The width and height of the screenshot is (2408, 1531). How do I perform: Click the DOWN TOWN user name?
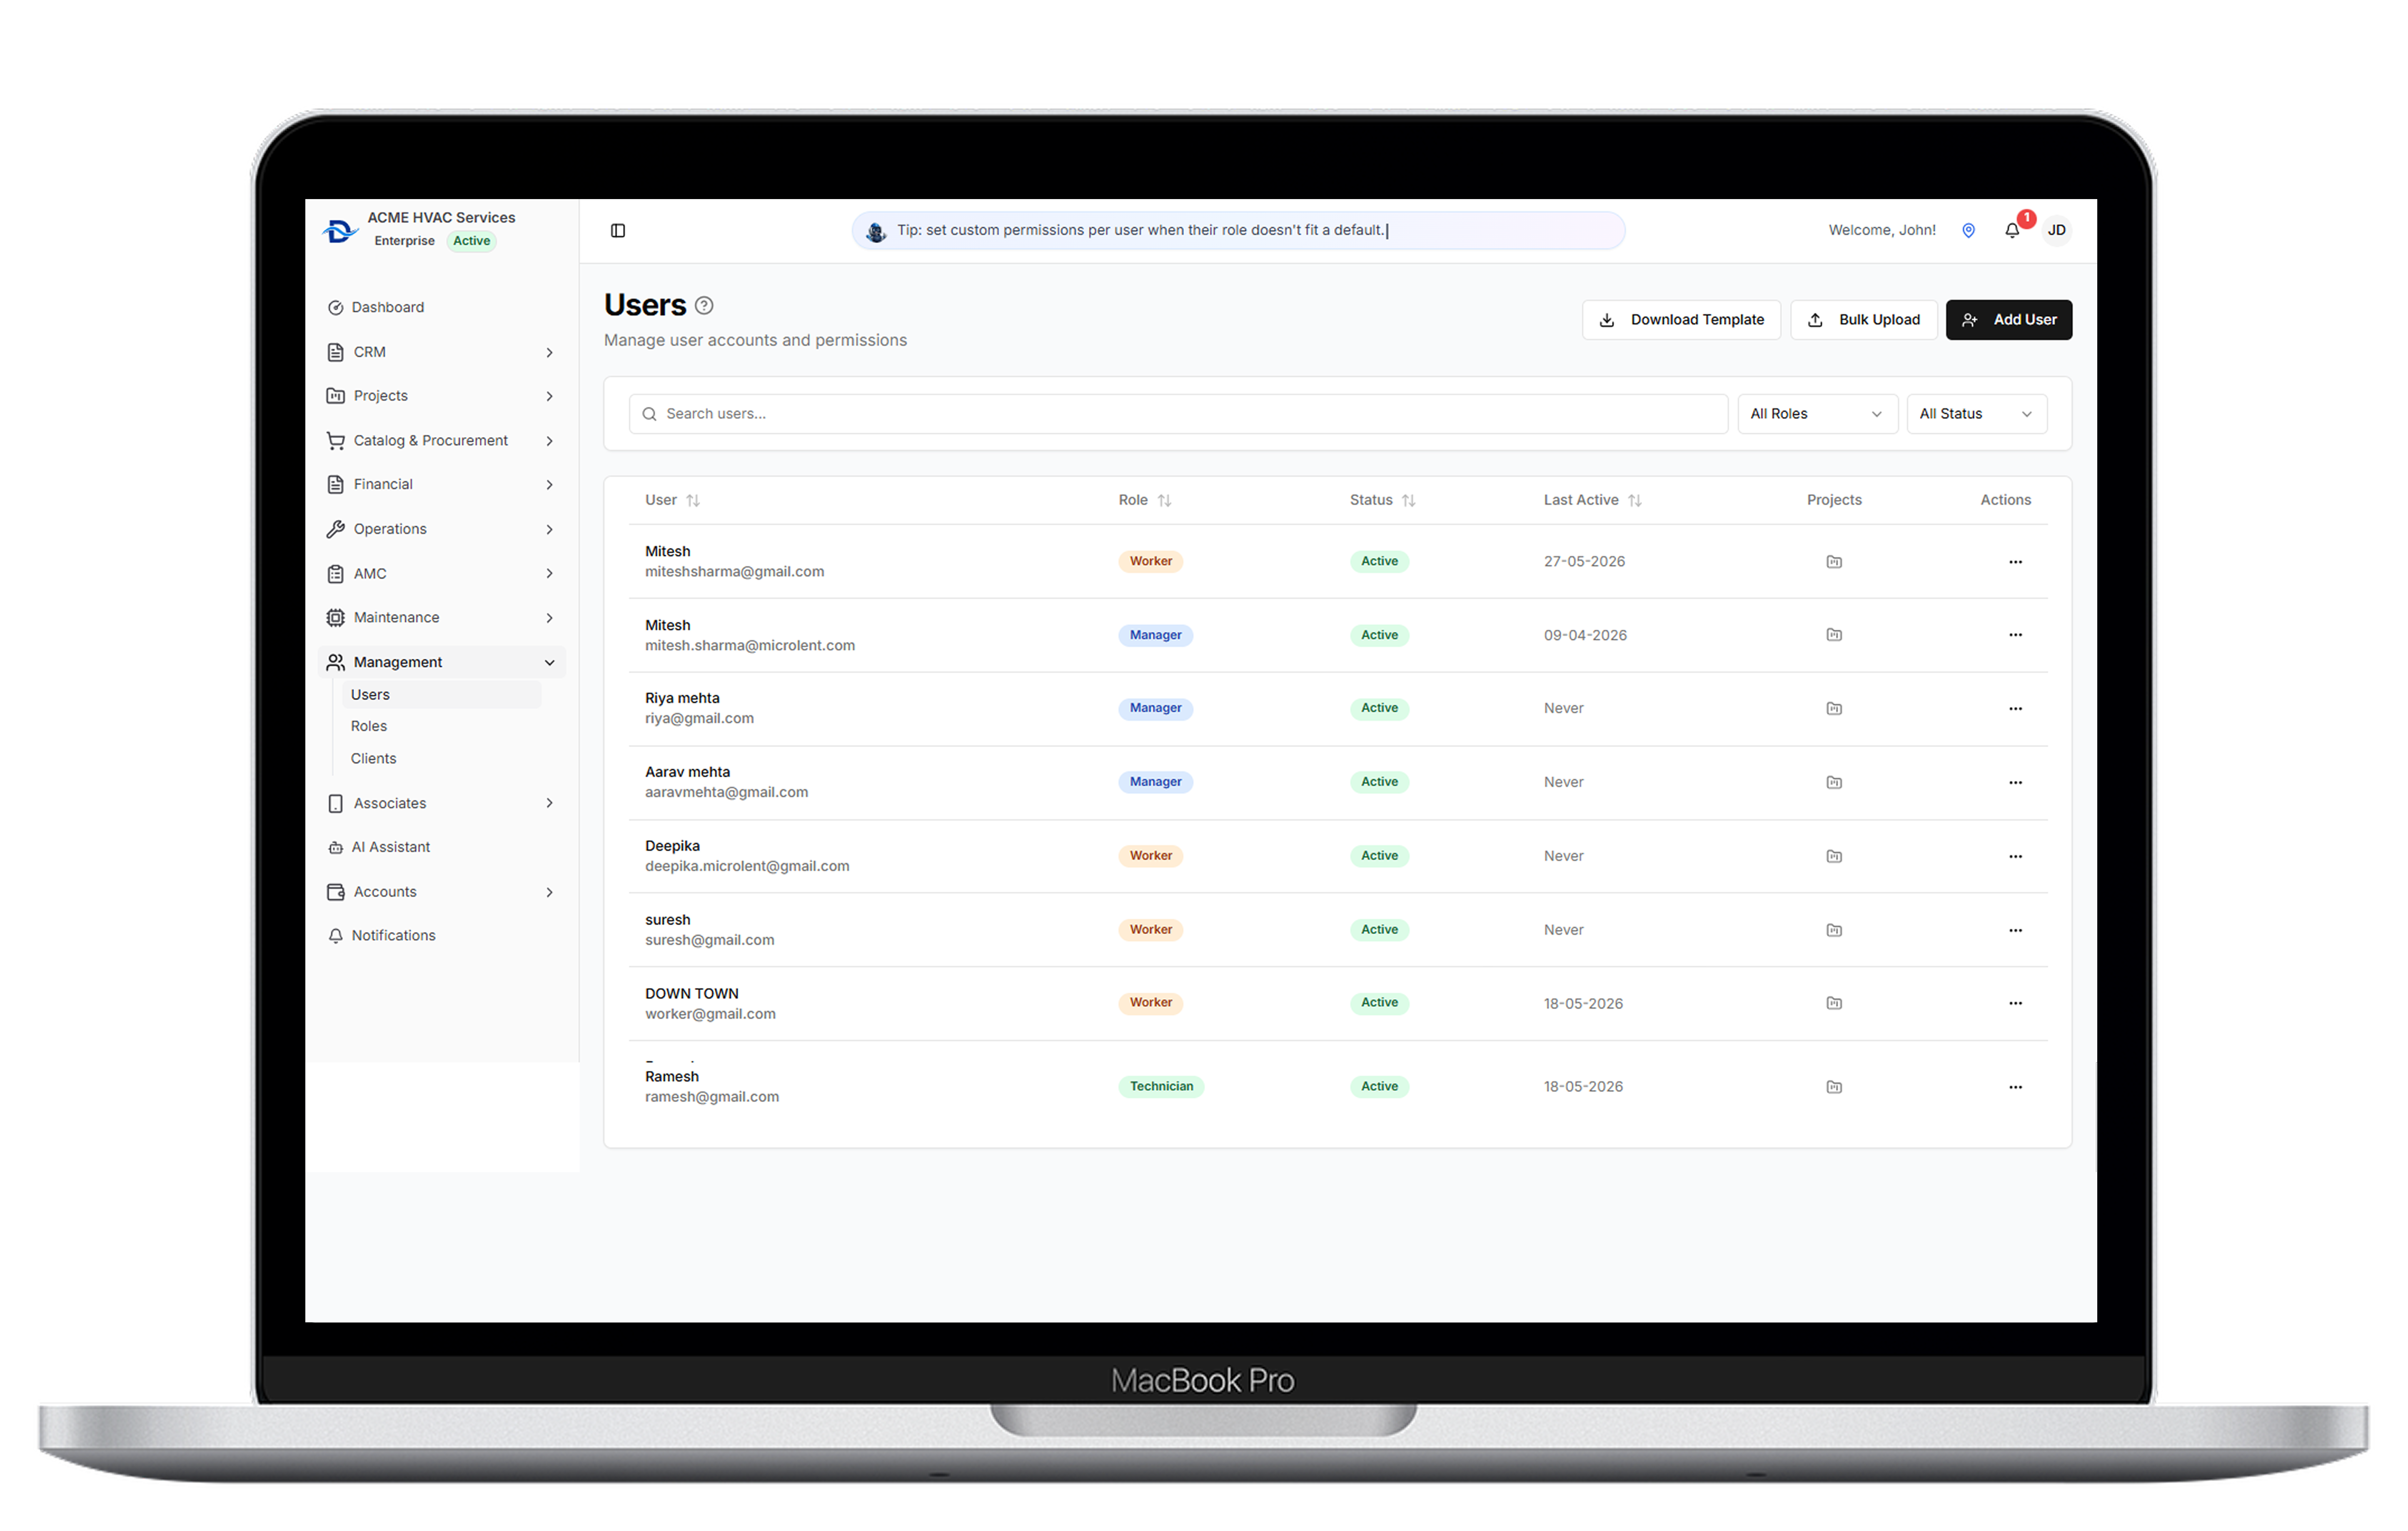click(x=691, y=994)
